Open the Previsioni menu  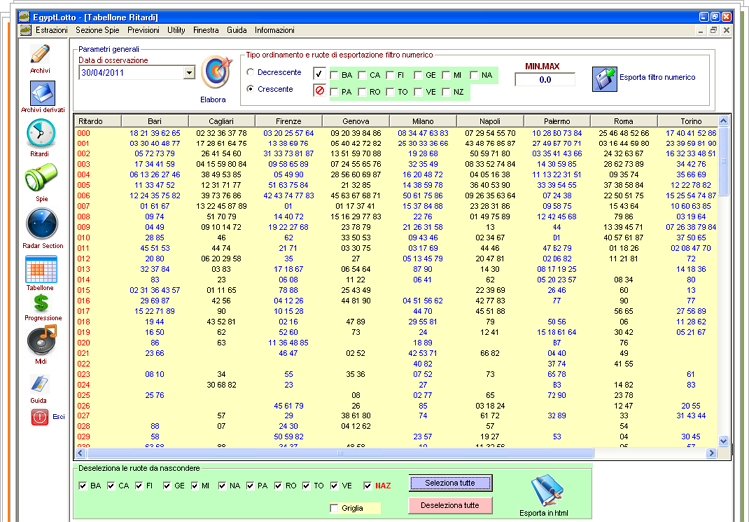point(143,30)
